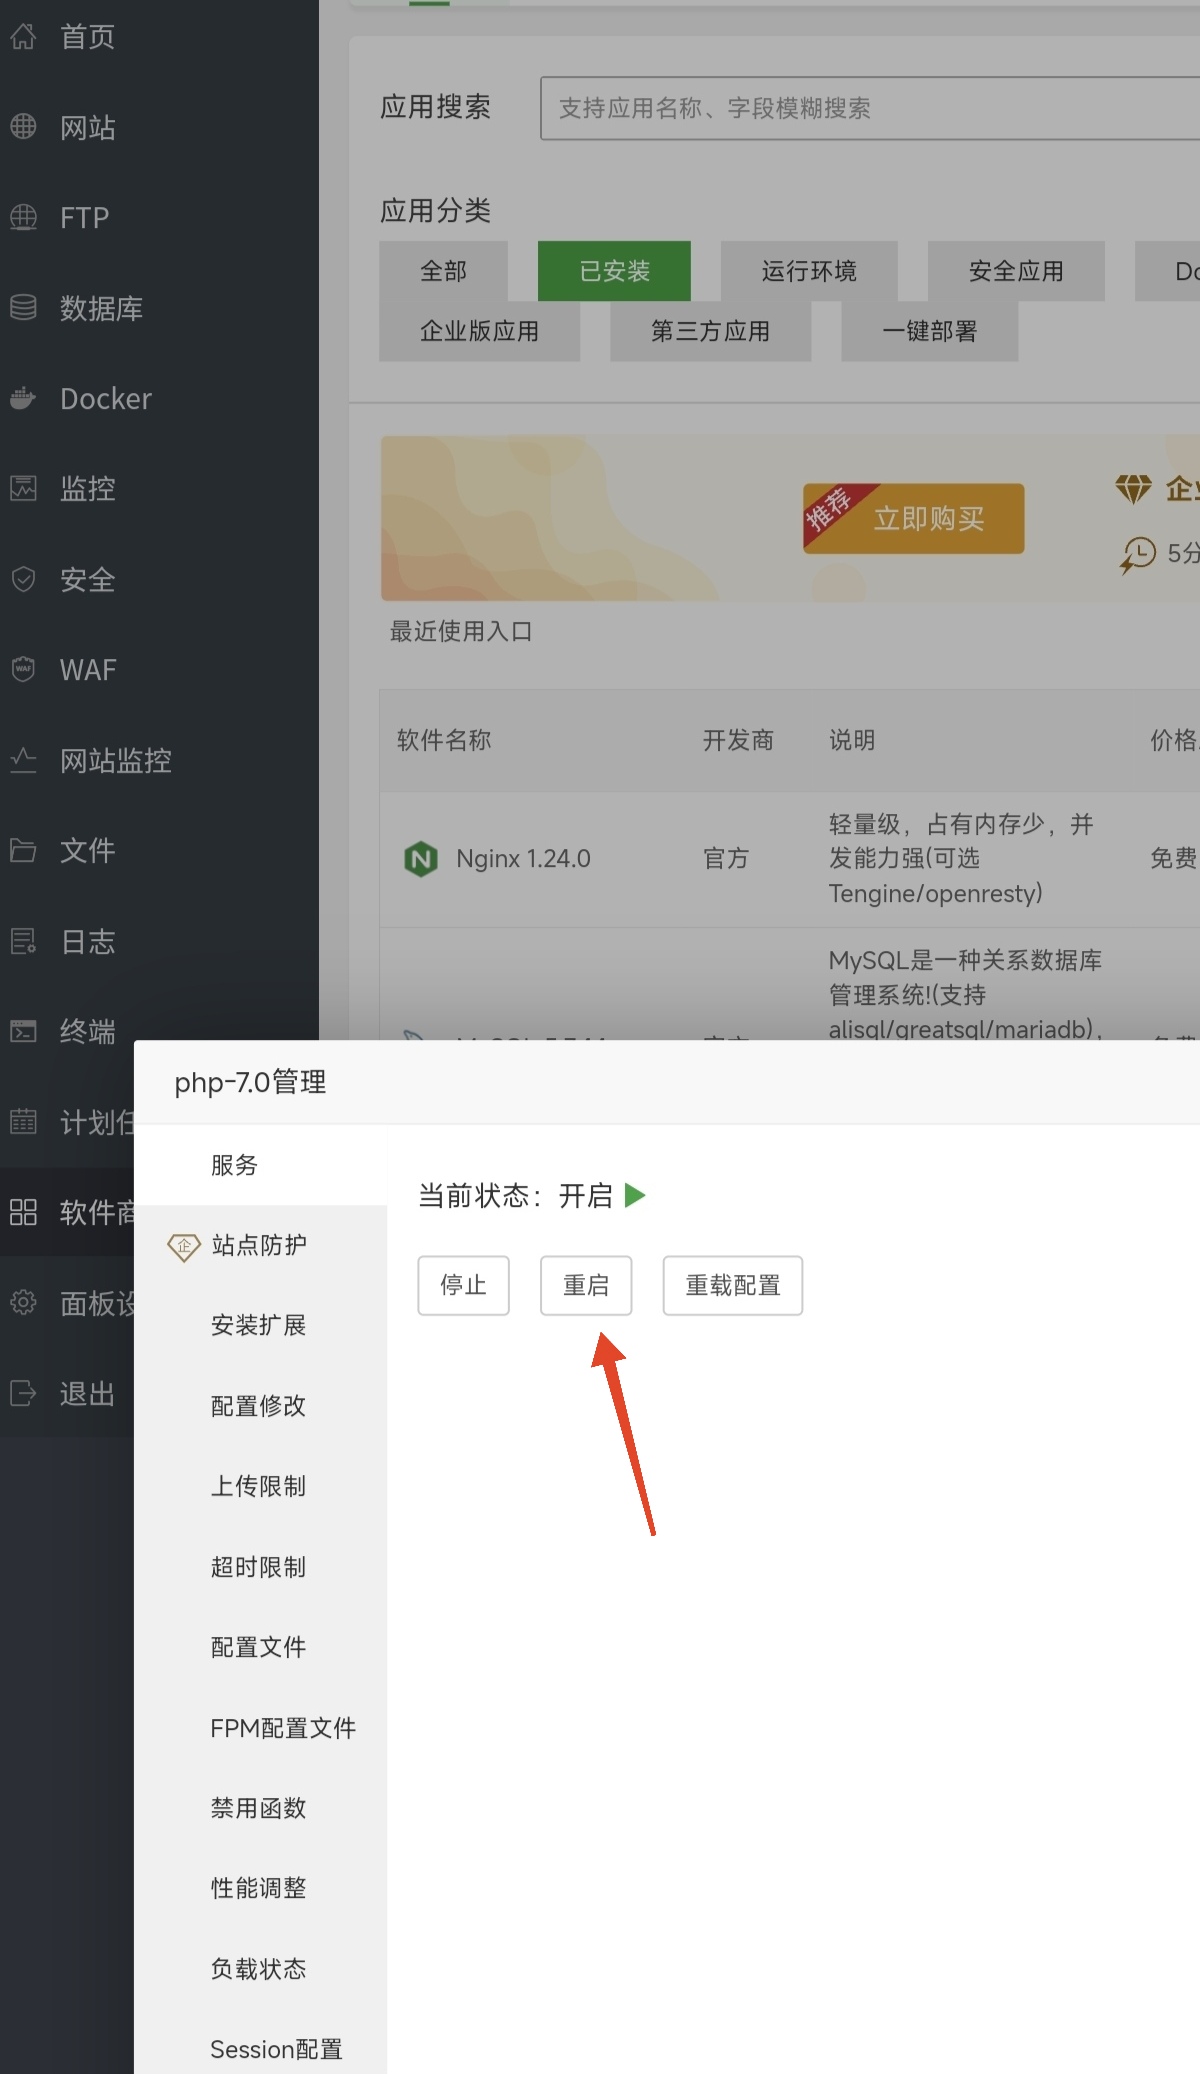The width and height of the screenshot is (1200, 2074).
Task: Open 上传限制 in php manager
Action: coord(260,1486)
